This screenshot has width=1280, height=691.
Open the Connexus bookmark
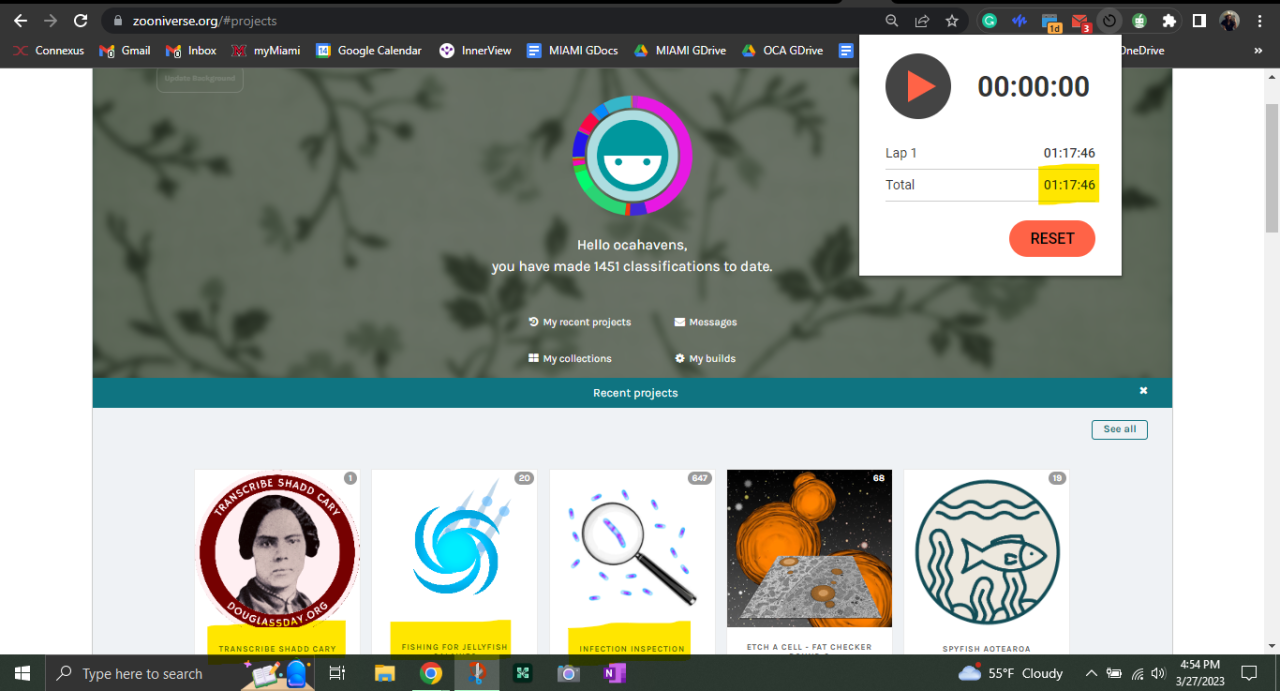tap(48, 50)
